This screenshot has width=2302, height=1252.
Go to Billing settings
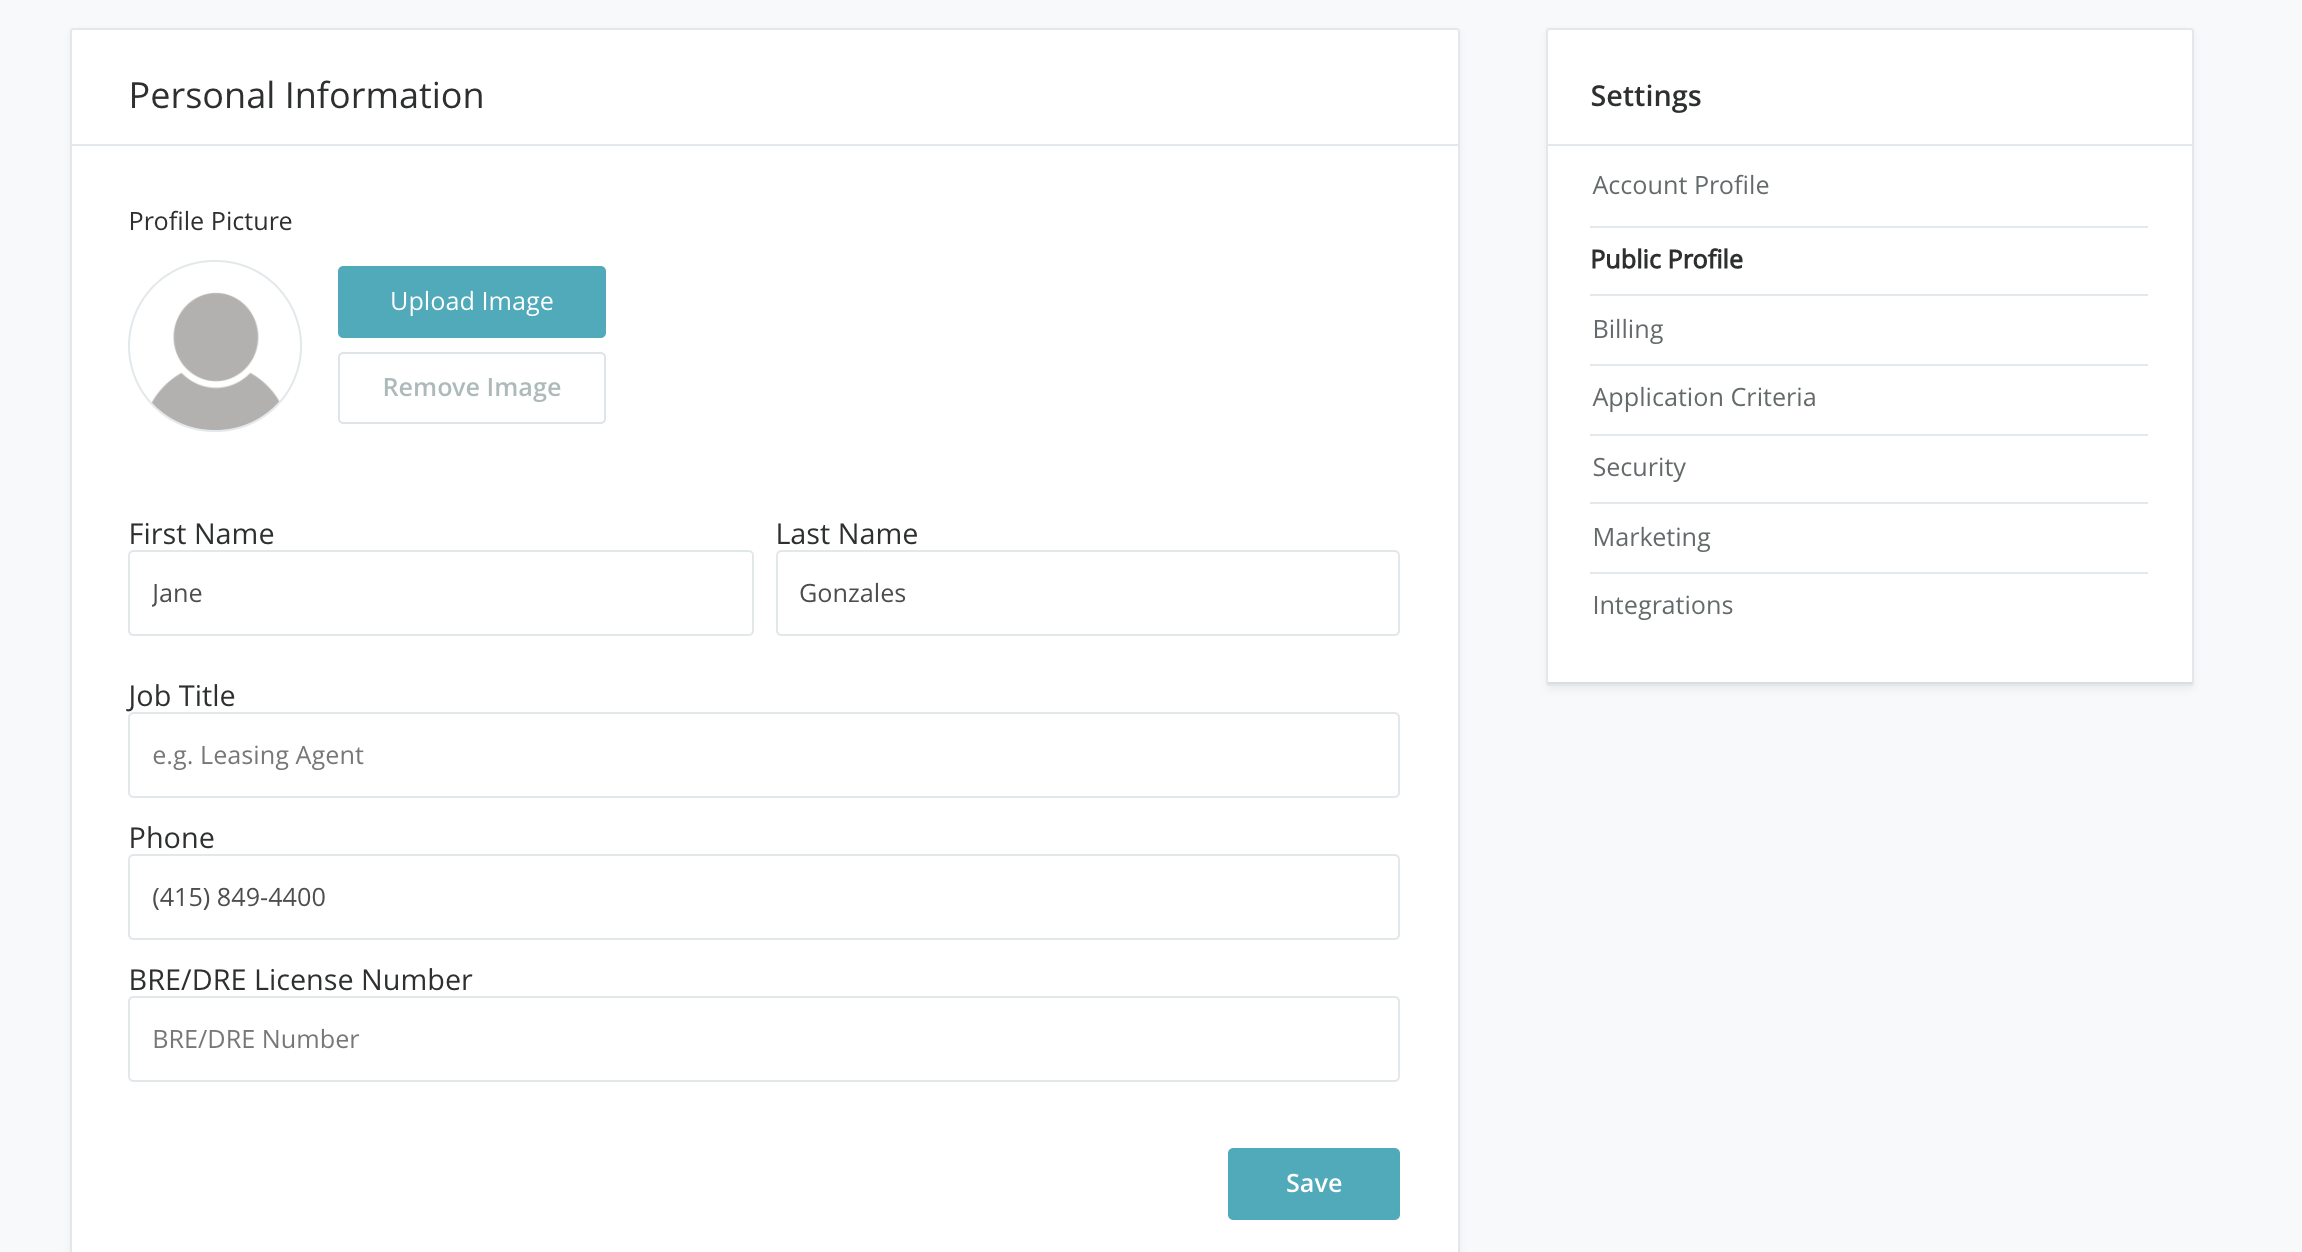tap(1627, 330)
